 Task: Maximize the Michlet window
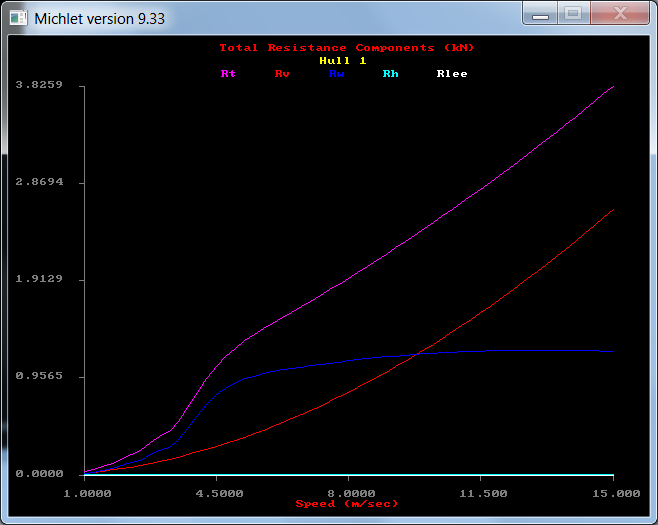(572, 14)
